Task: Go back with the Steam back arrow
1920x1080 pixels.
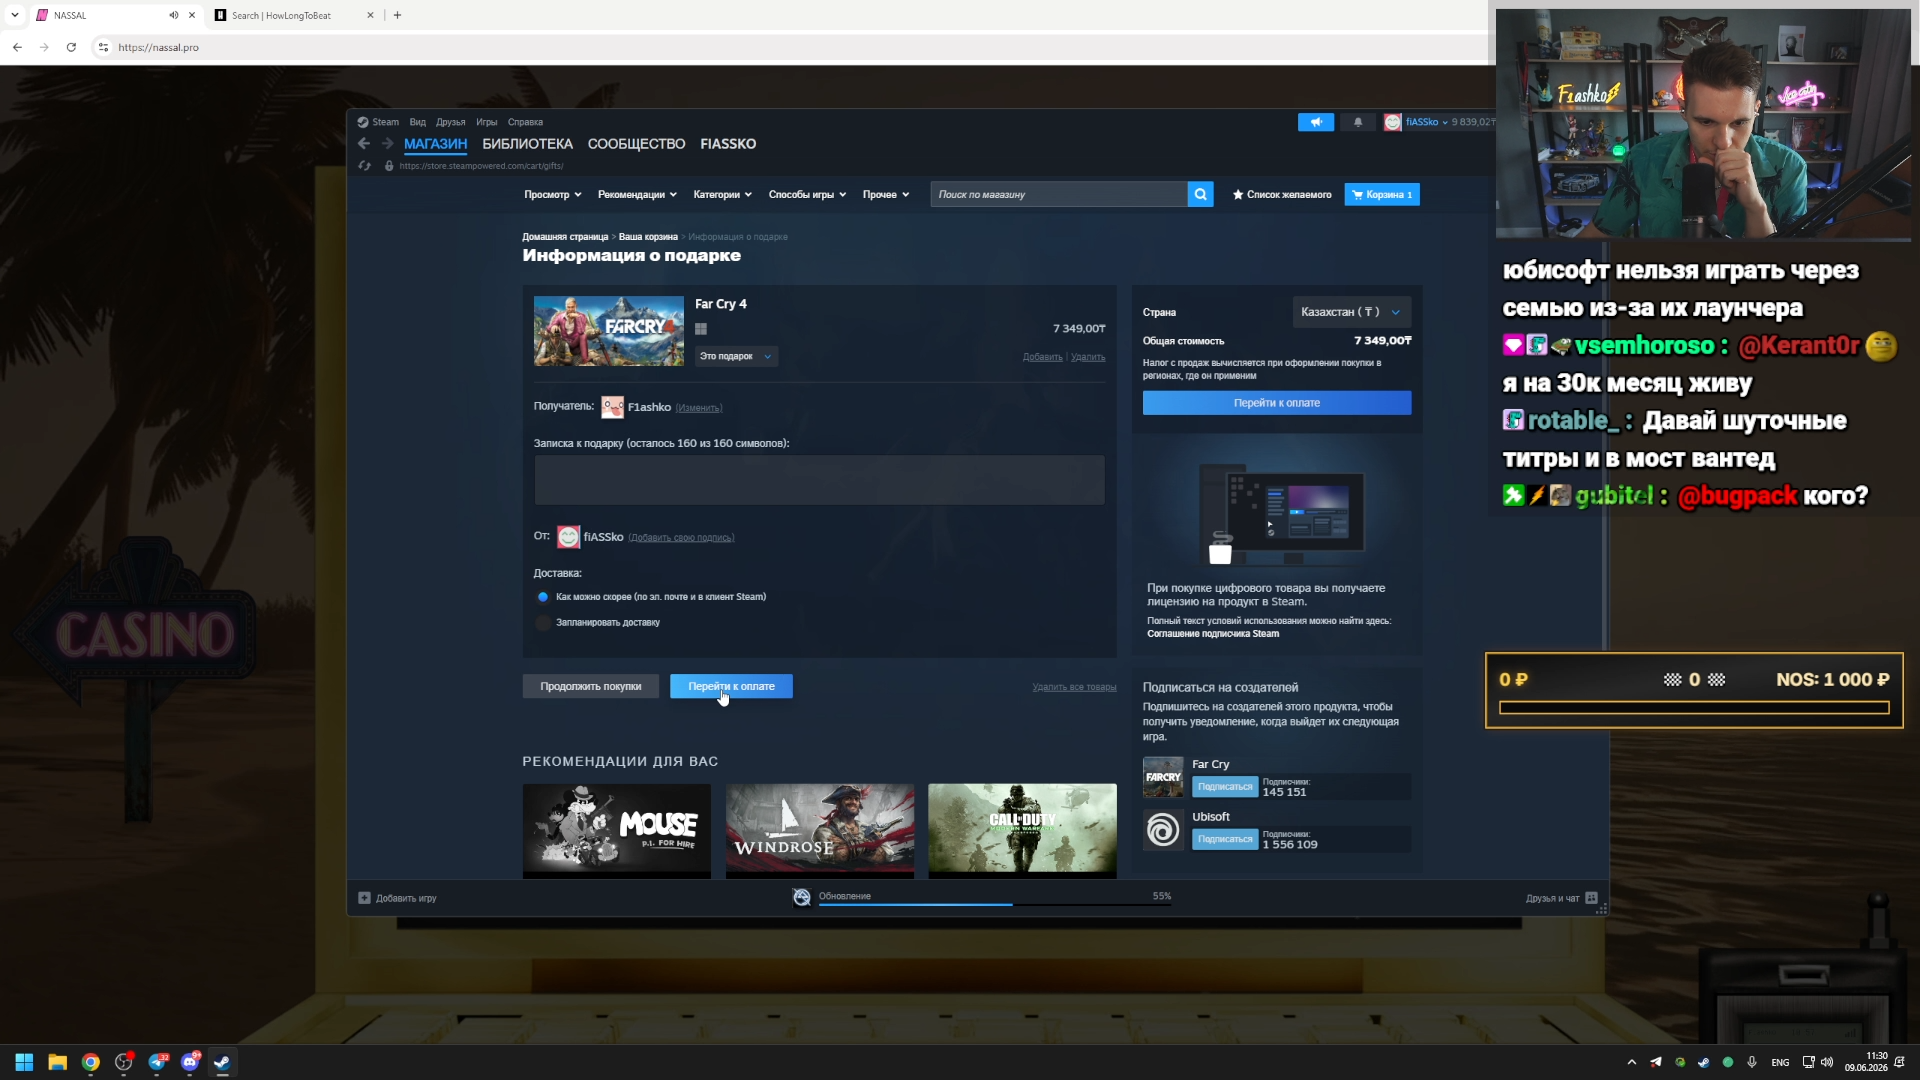Action: pyautogui.click(x=364, y=144)
